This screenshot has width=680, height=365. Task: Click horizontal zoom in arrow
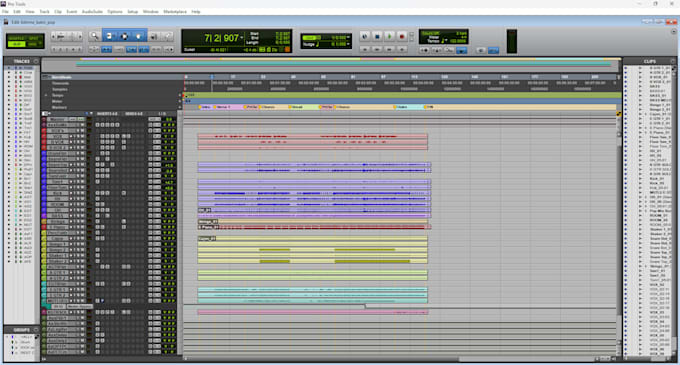[80, 37]
